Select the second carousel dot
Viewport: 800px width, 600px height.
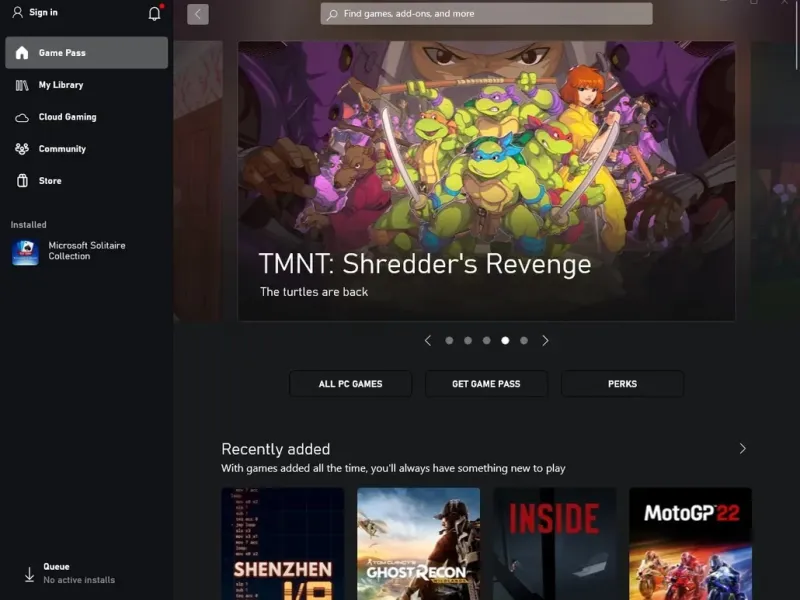point(468,340)
